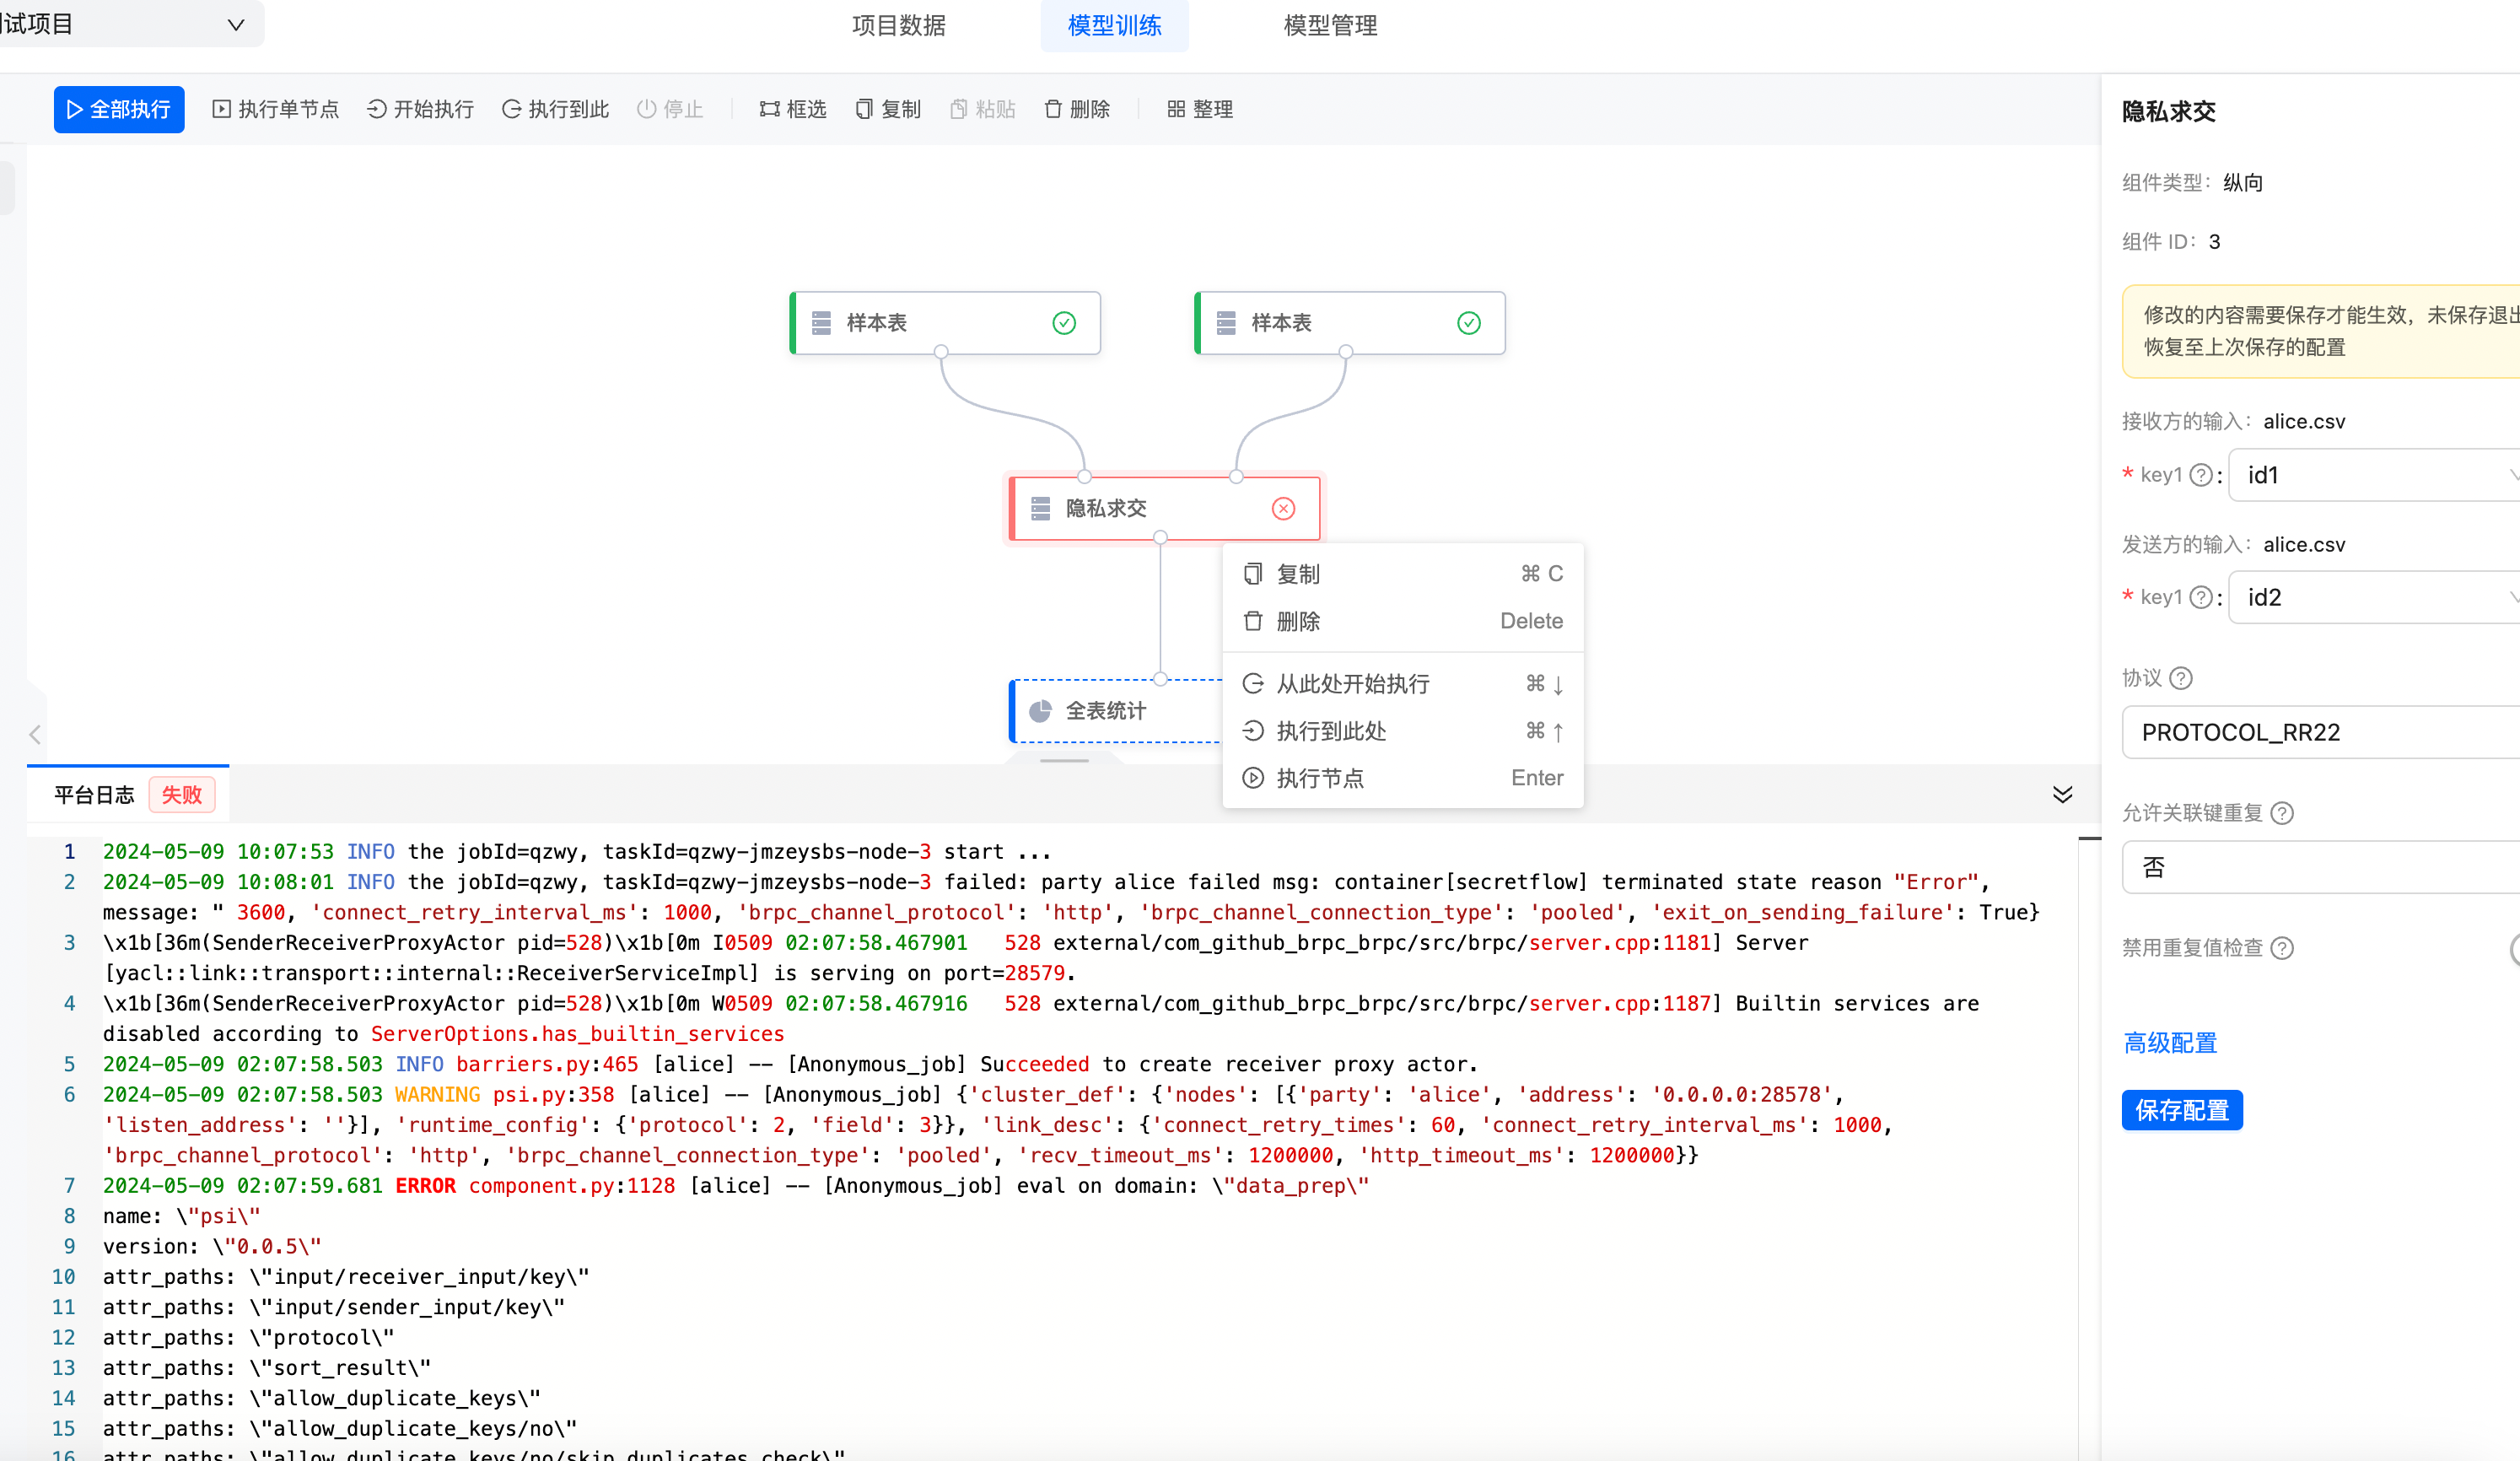This screenshot has height=1461, width=2520.
Task: Click the help icon beside 禁用重复值检查
Action: [x=2282, y=948]
